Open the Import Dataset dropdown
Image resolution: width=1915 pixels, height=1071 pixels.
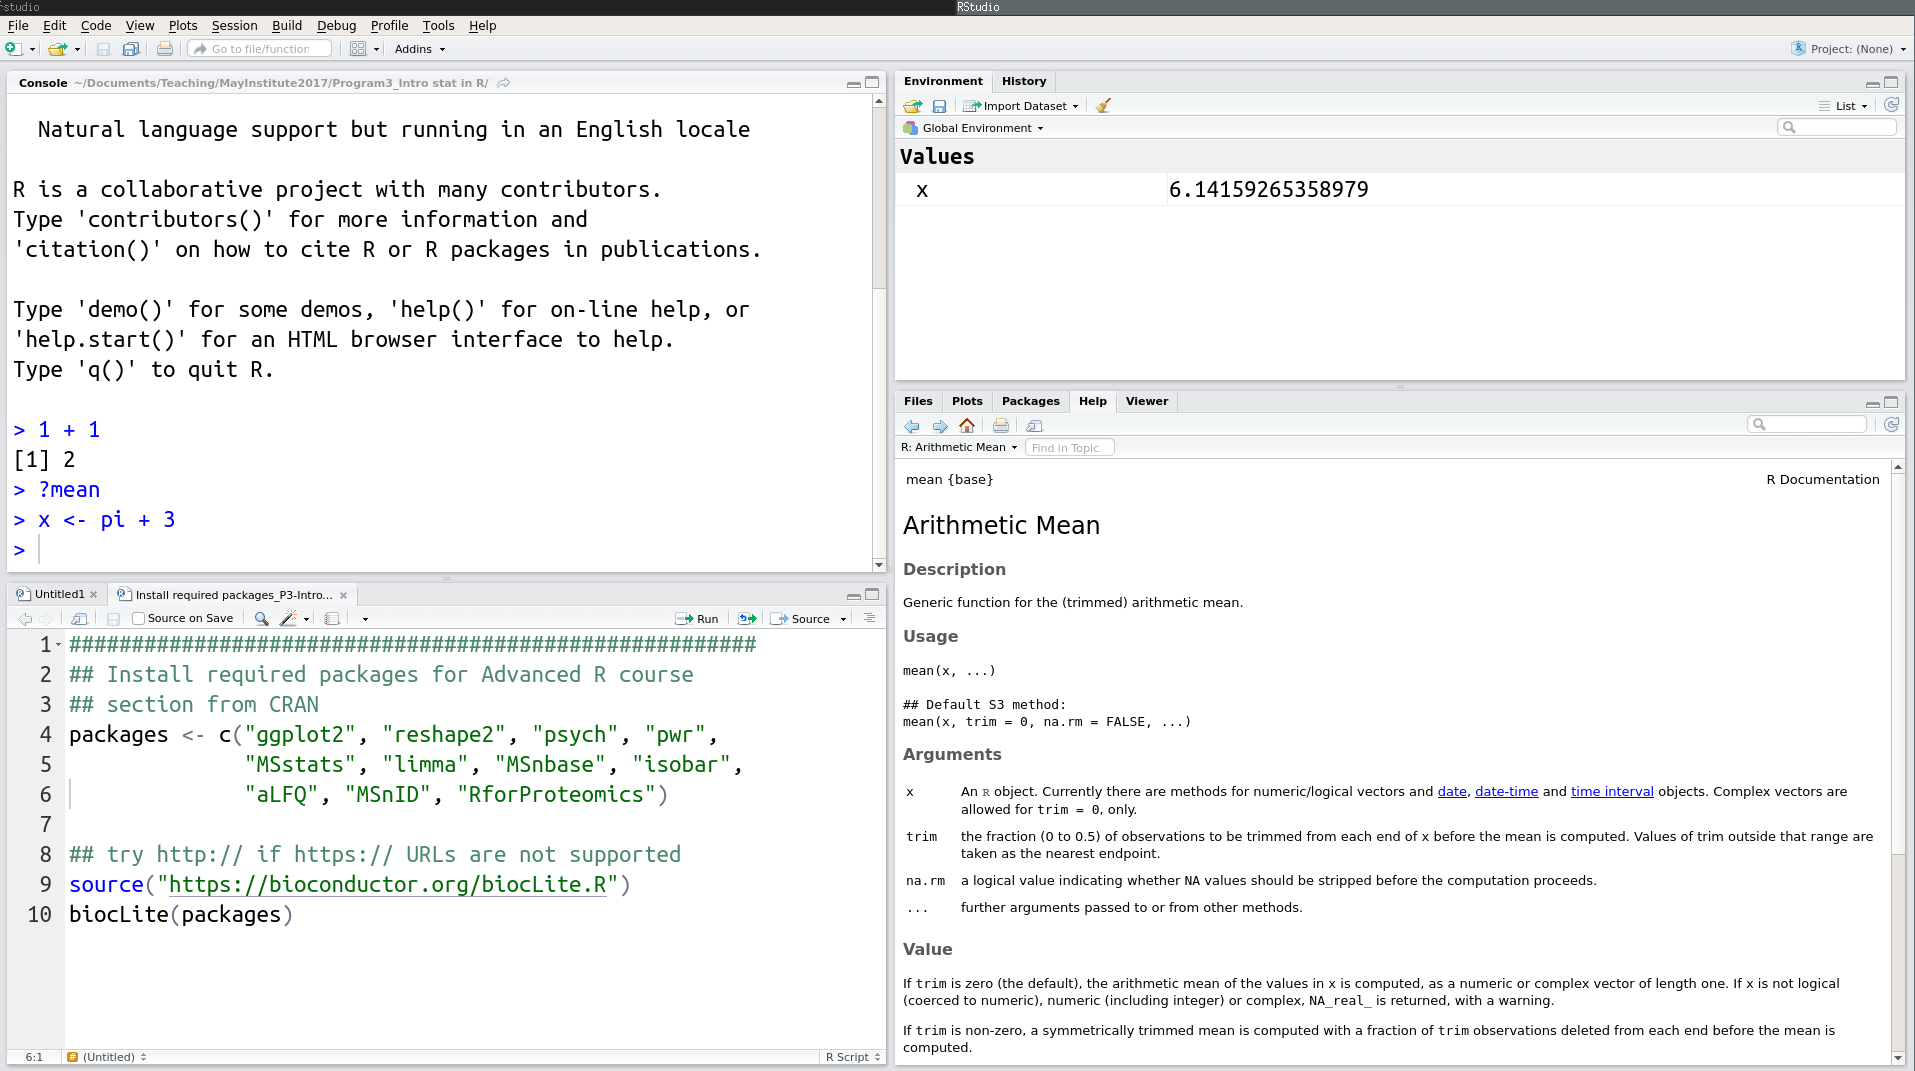click(x=1021, y=106)
